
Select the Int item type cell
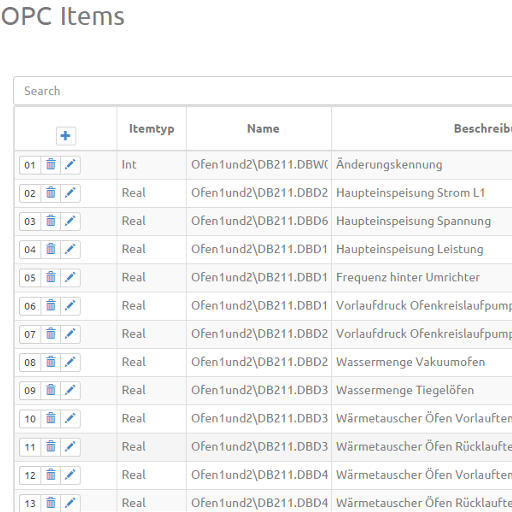[152, 165]
